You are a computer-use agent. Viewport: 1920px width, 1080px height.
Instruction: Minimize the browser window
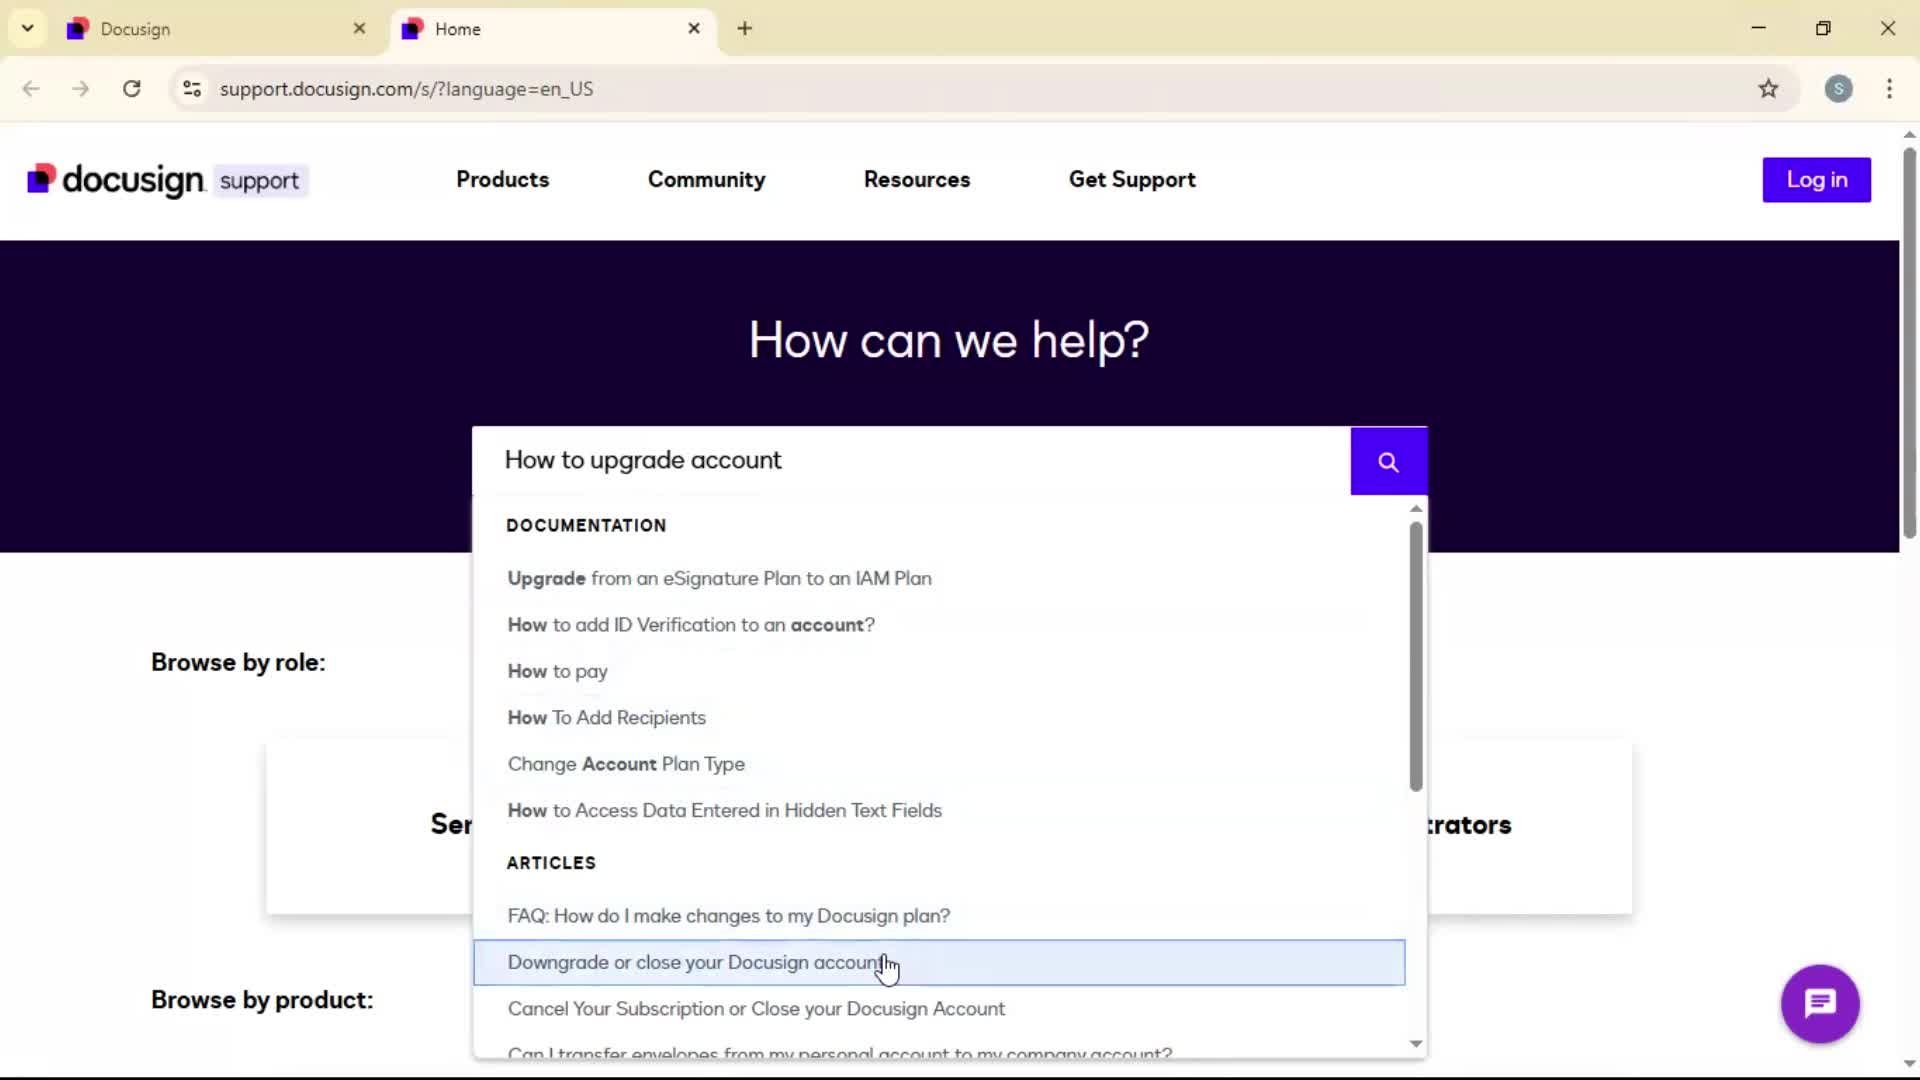1758,28
